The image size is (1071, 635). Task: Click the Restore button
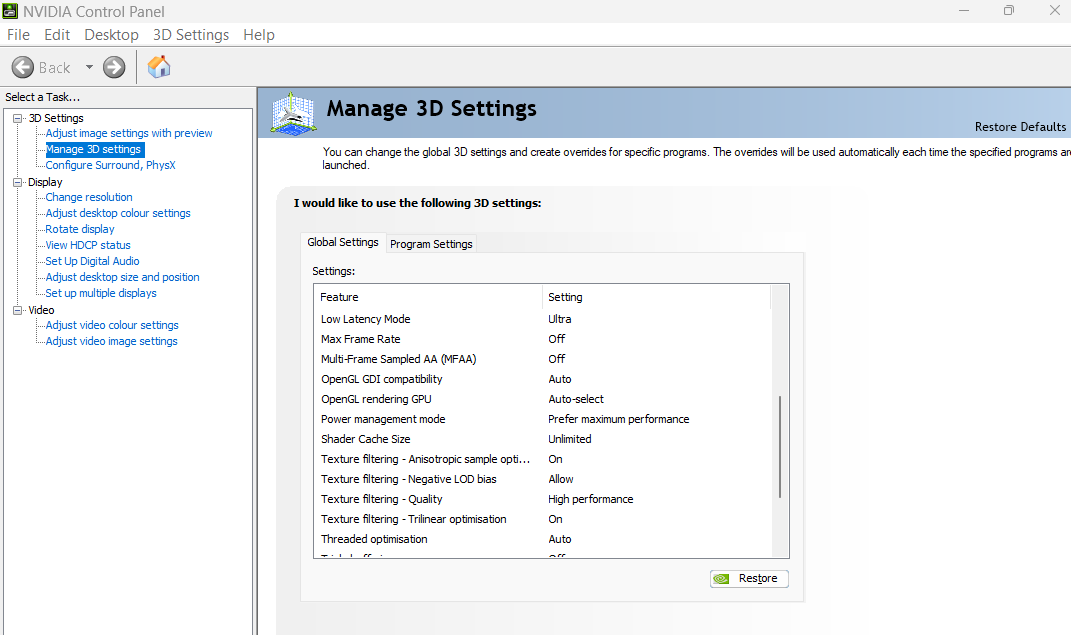tap(749, 579)
